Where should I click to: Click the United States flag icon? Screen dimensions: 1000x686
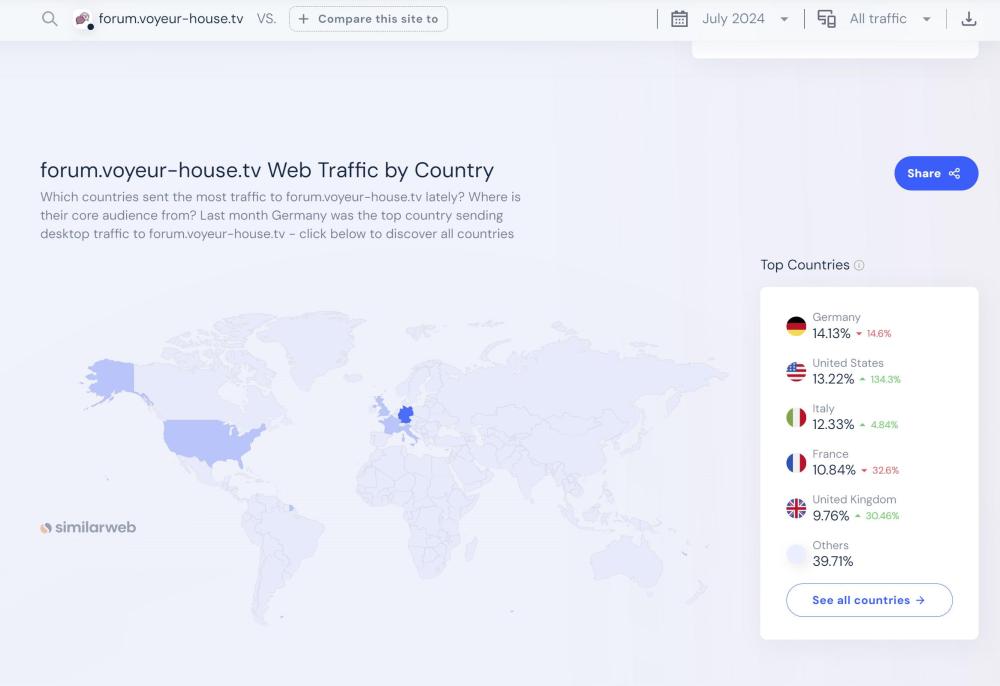pos(796,372)
